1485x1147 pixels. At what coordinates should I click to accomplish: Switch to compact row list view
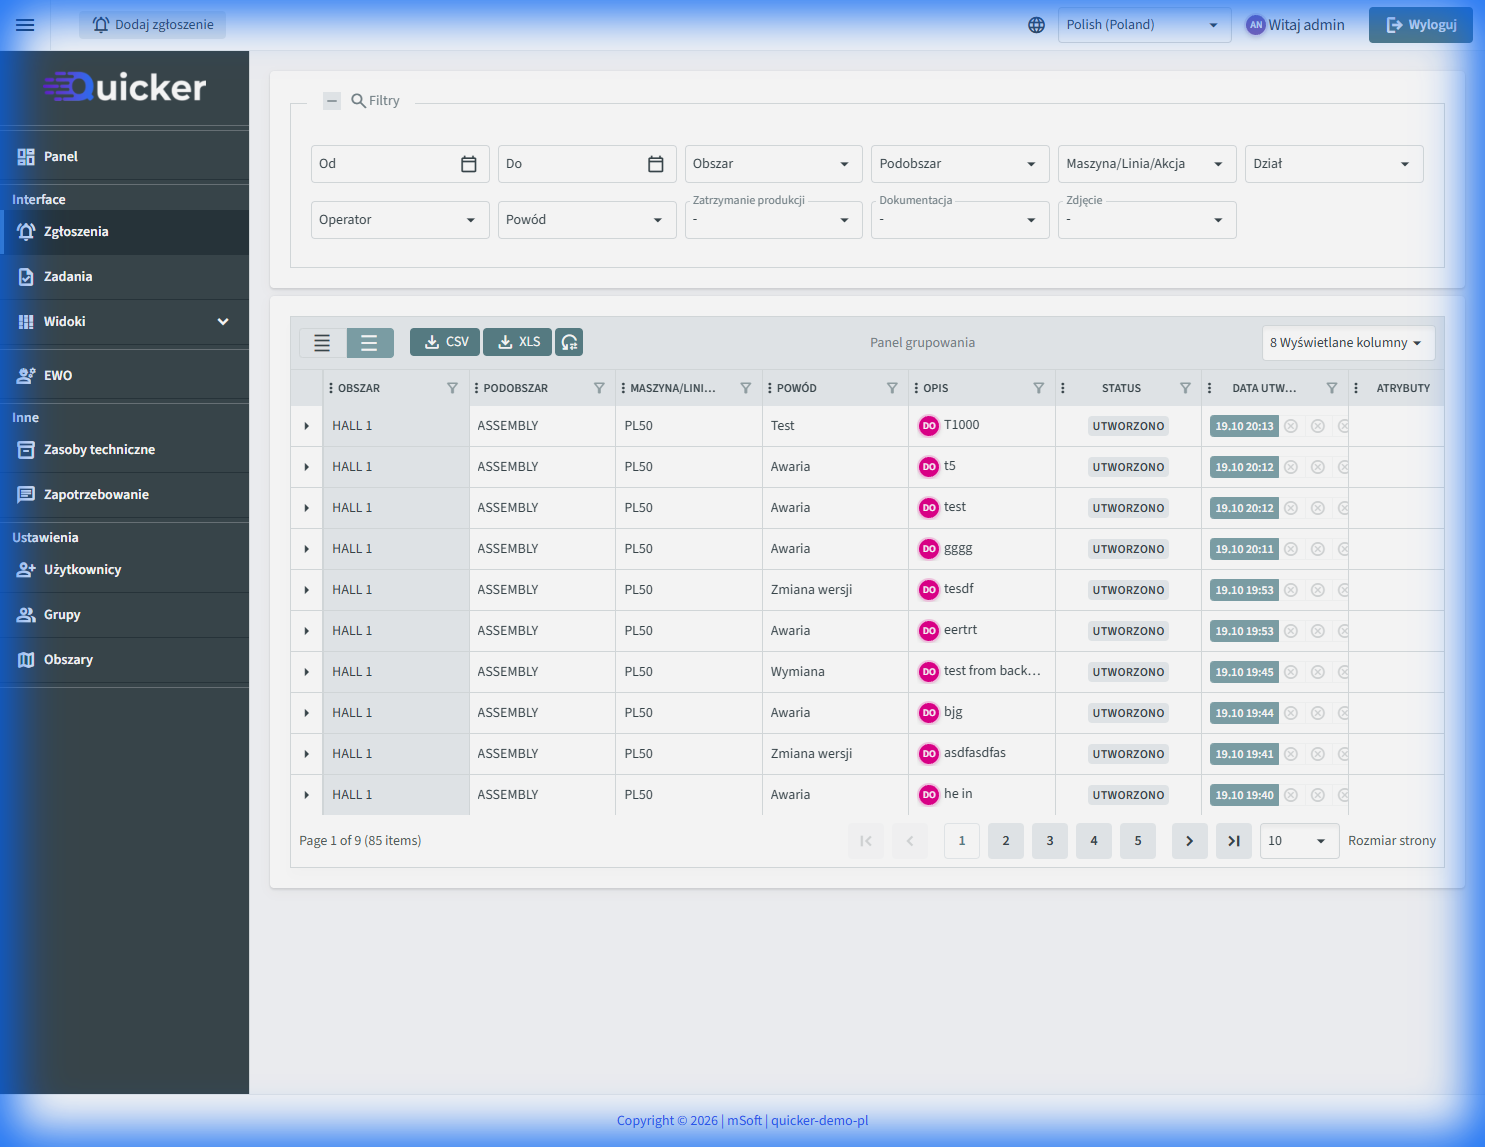tap(322, 343)
